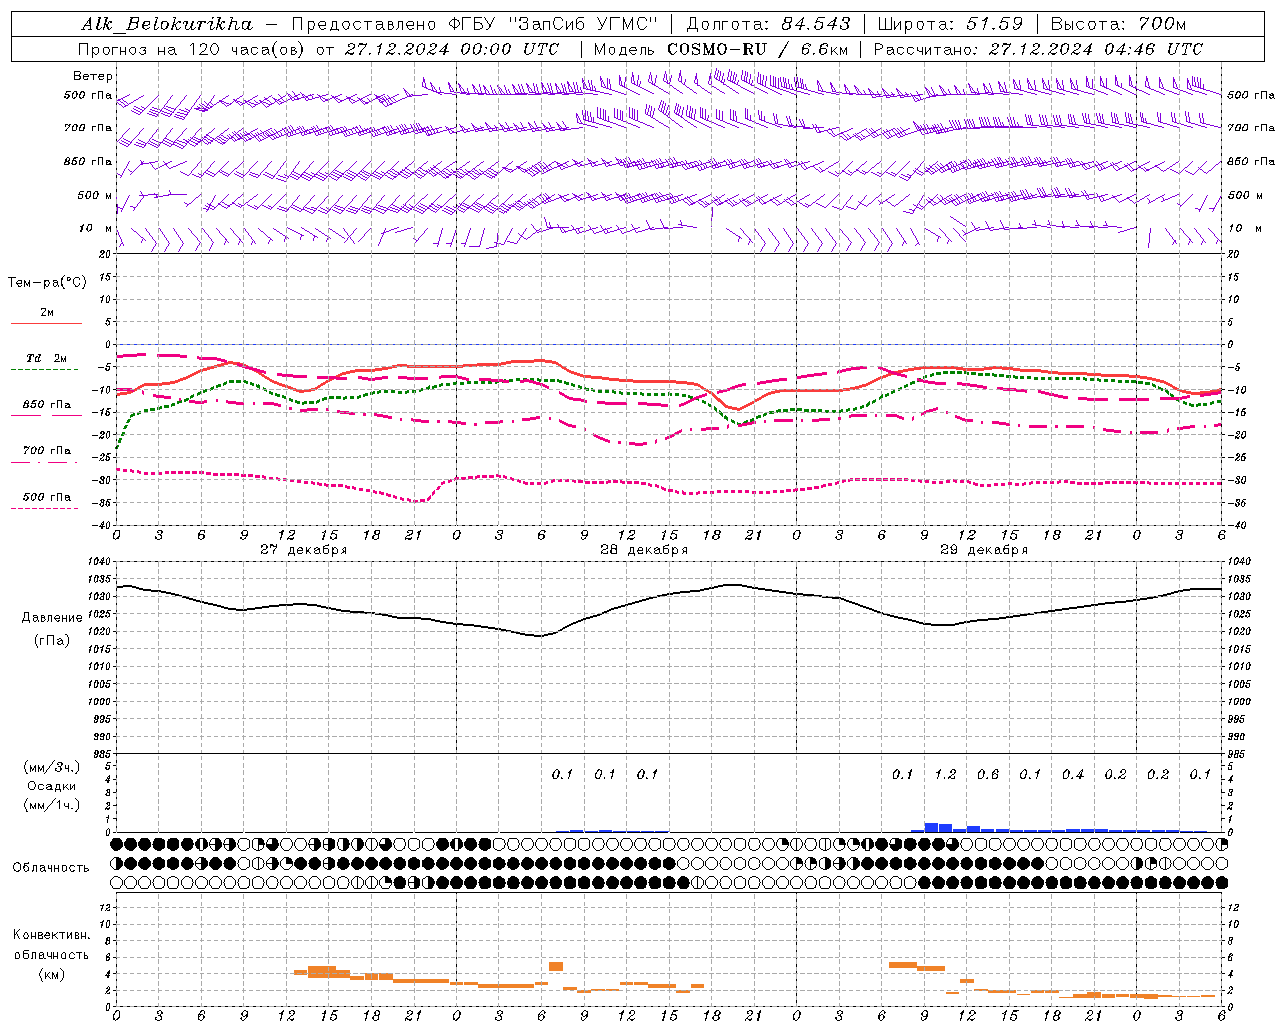Click the right 500 гПа wind level label
1280x1024 pixels.
coord(1251,95)
